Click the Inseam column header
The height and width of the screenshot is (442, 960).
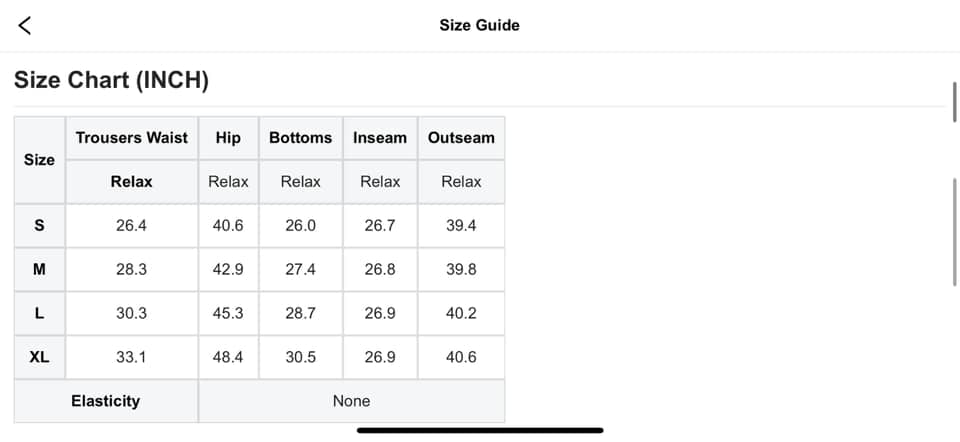pyautogui.click(x=380, y=138)
